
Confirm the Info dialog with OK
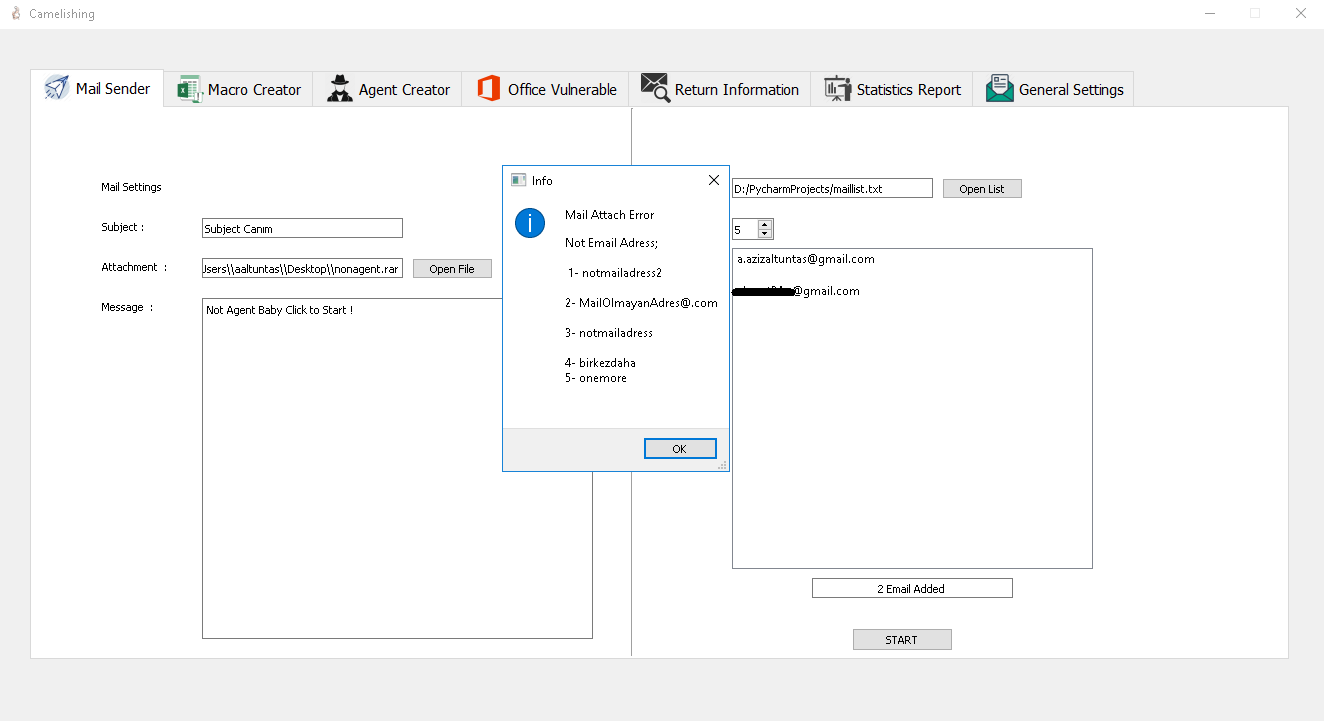coord(680,449)
